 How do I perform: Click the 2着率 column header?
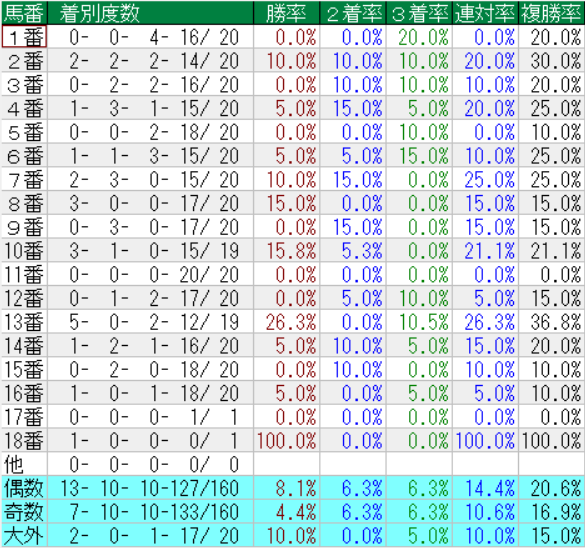353,13
